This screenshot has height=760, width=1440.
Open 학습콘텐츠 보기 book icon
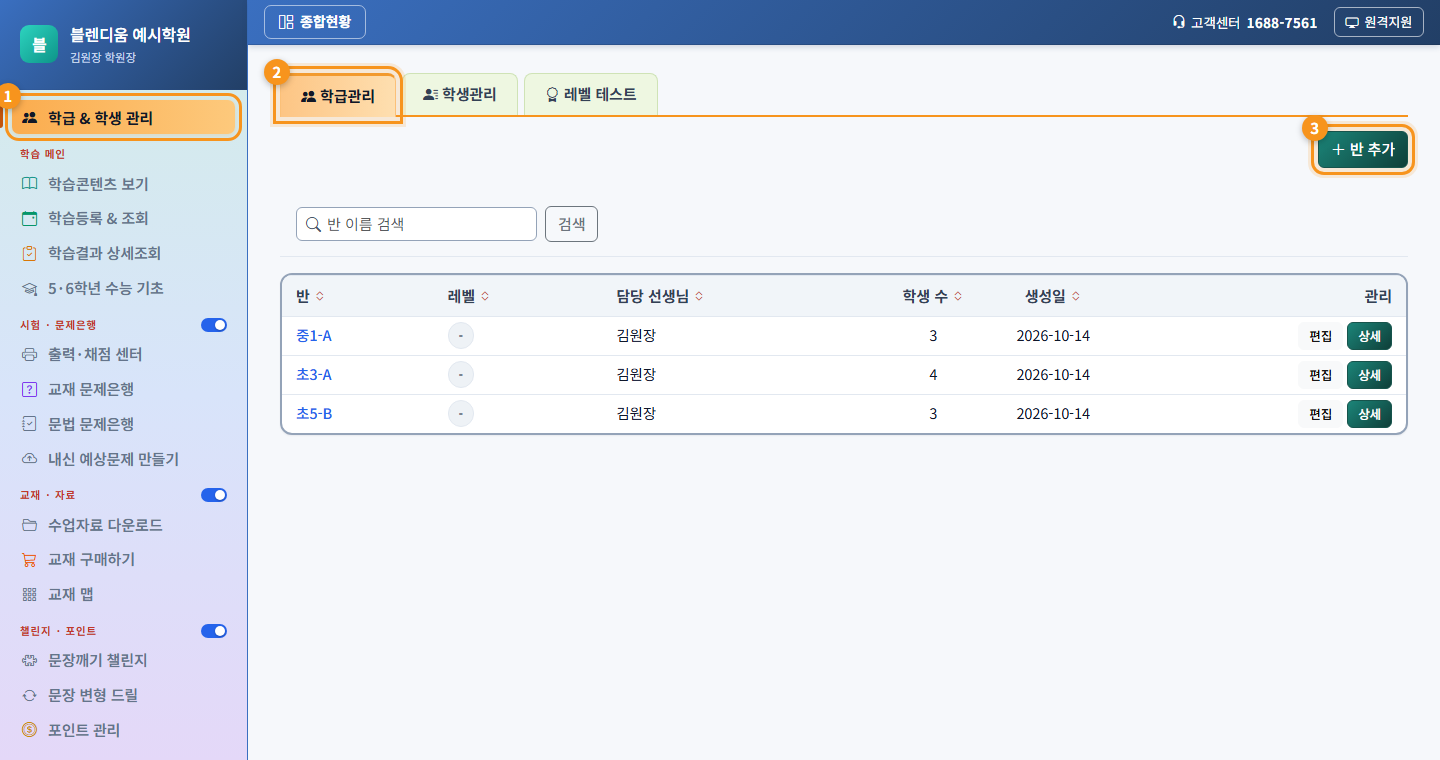tap(29, 184)
